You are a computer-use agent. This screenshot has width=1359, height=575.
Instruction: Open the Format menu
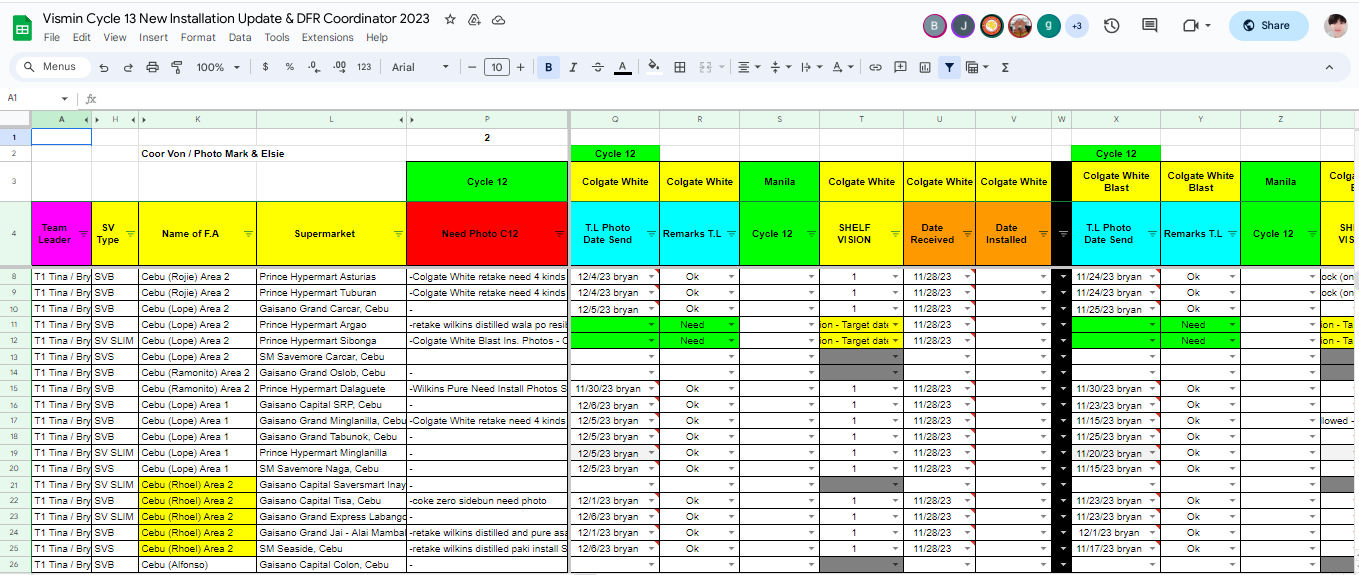click(x=198, y=38)
